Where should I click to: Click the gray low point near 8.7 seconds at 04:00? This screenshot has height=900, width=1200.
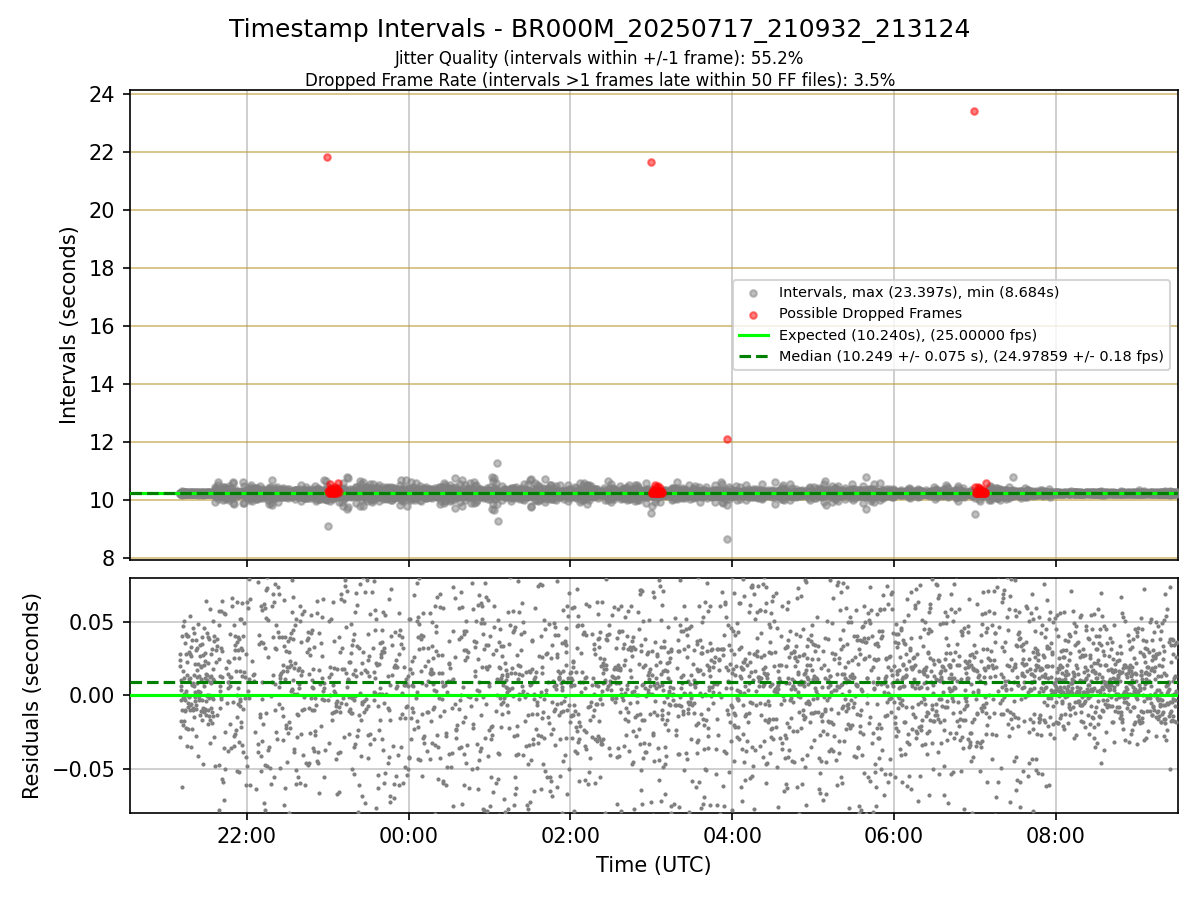(727, 539)
